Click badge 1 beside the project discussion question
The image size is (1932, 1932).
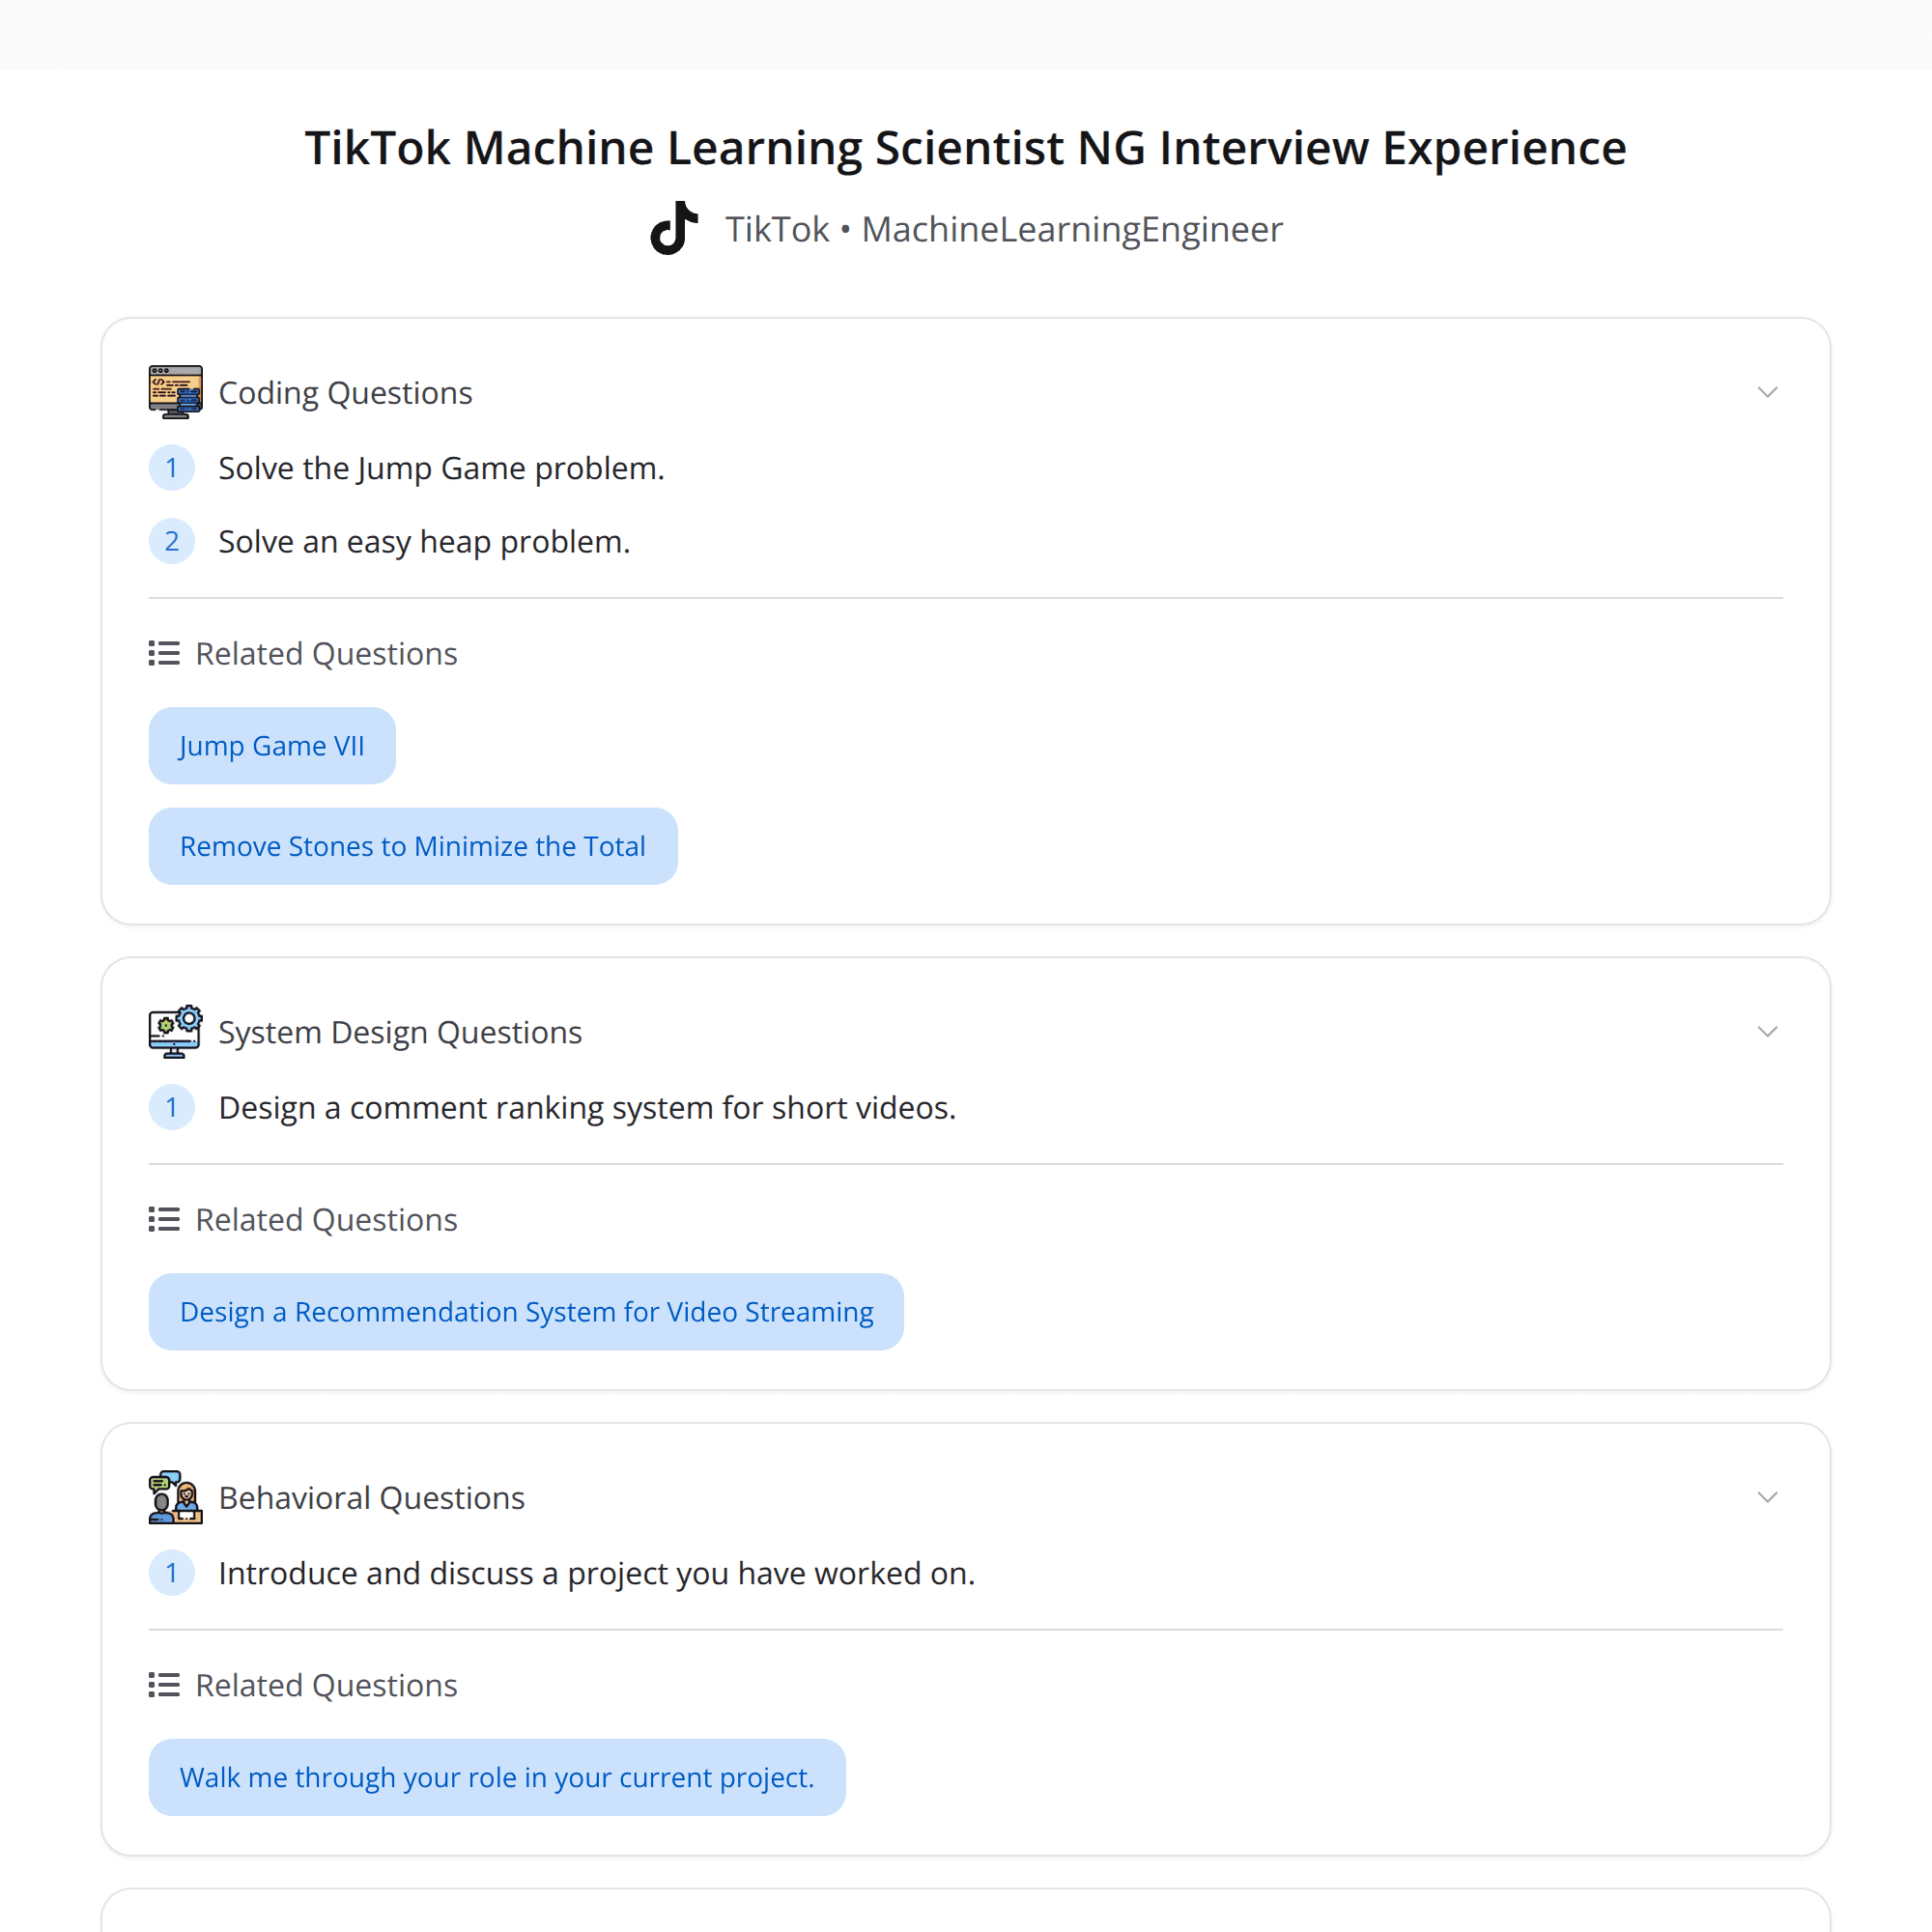[x=172, y=1573]
